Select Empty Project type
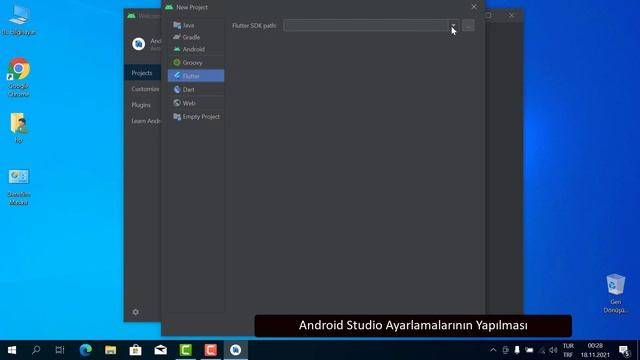 point(196,117)
